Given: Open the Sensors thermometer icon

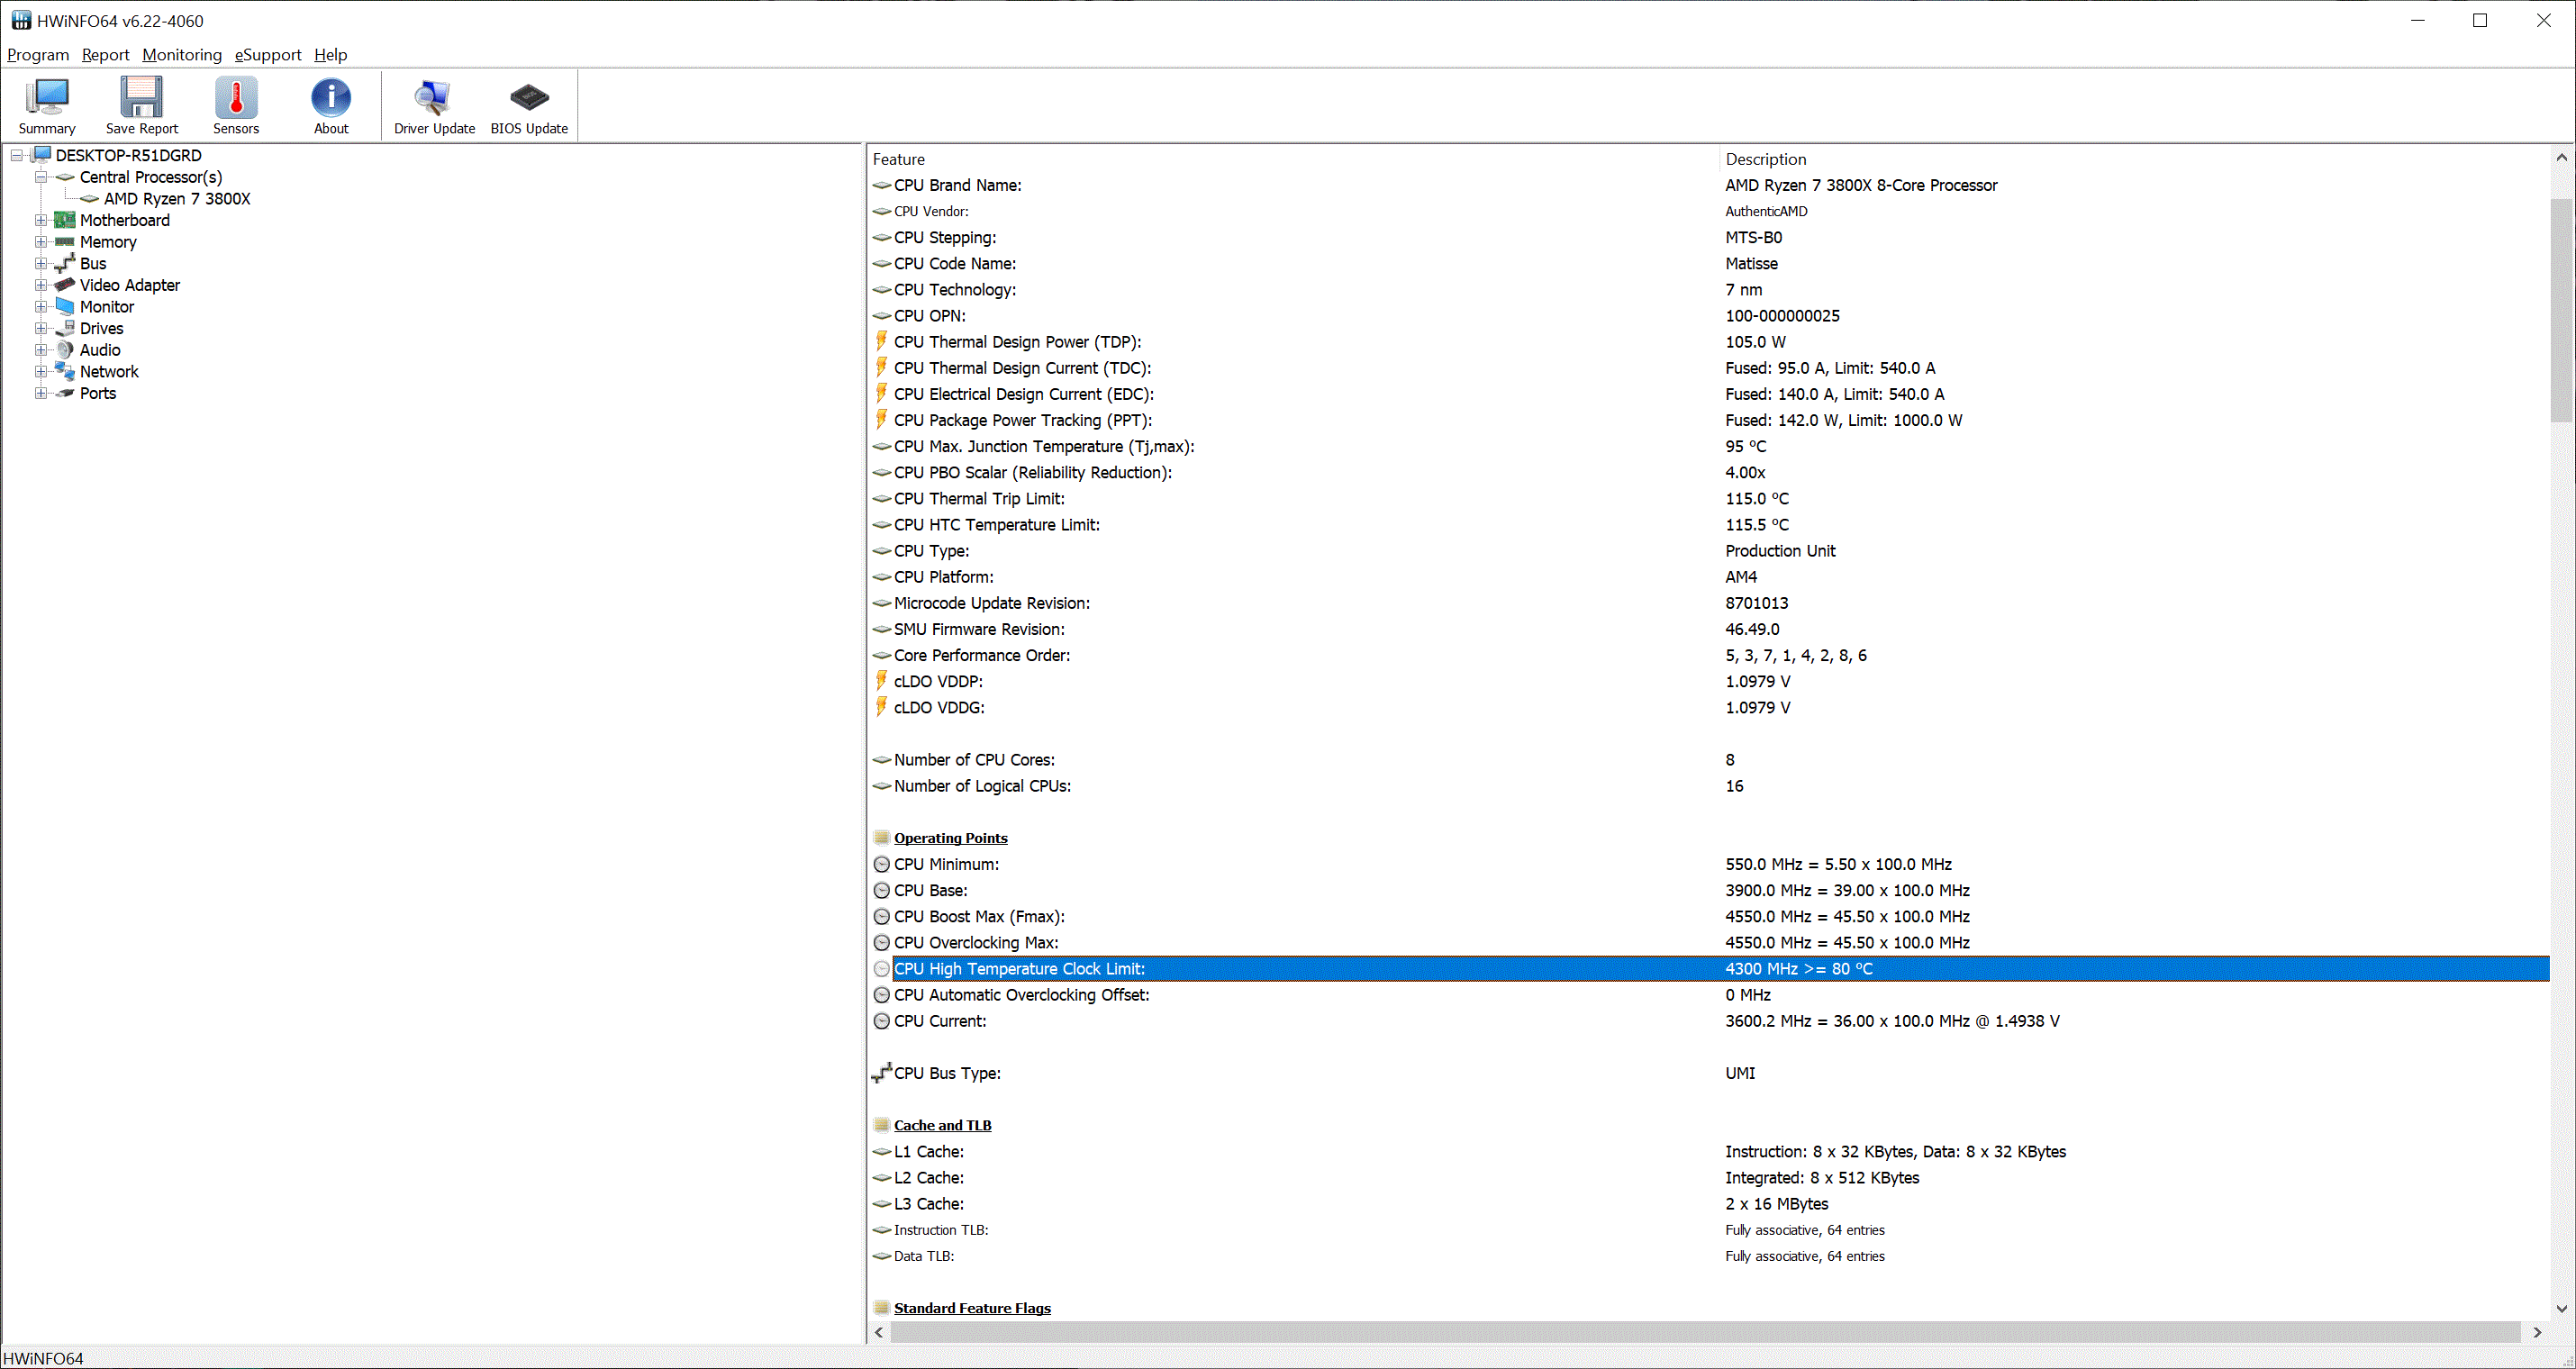Looking at the screenshot, I should click(x=236, y=98).
